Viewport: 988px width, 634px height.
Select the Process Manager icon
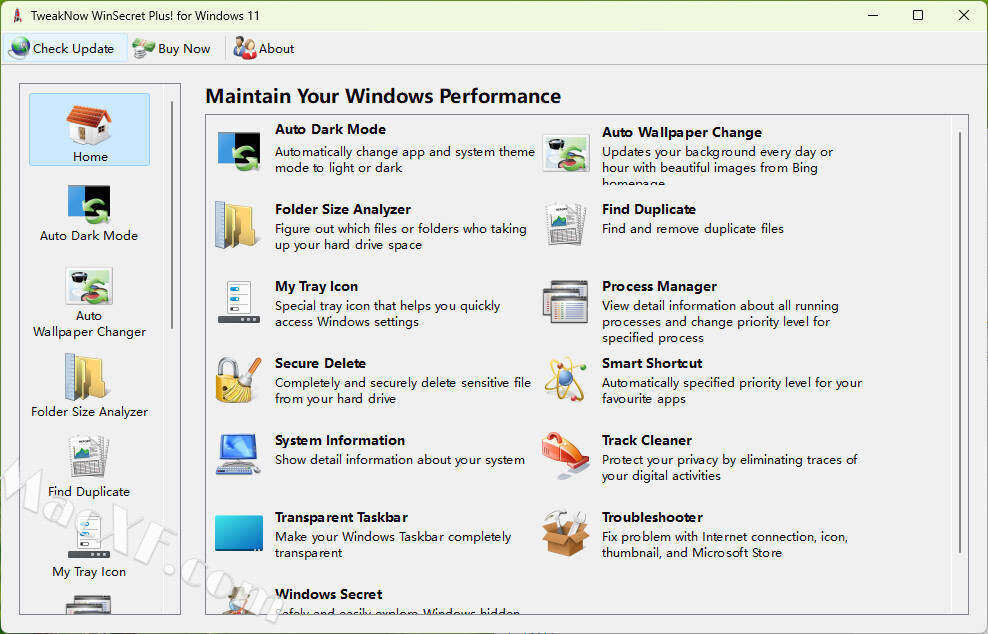[566, 303]
